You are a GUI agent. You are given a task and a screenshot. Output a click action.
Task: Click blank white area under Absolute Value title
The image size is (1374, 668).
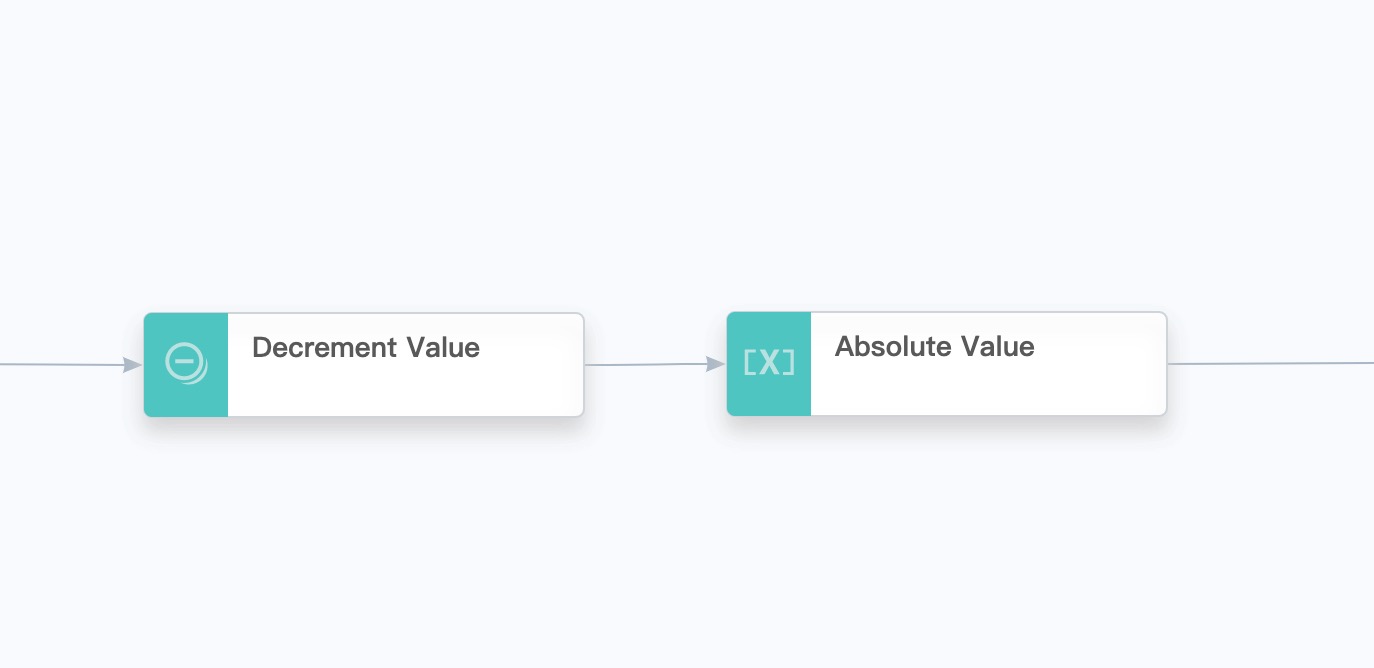pos(988,391)
